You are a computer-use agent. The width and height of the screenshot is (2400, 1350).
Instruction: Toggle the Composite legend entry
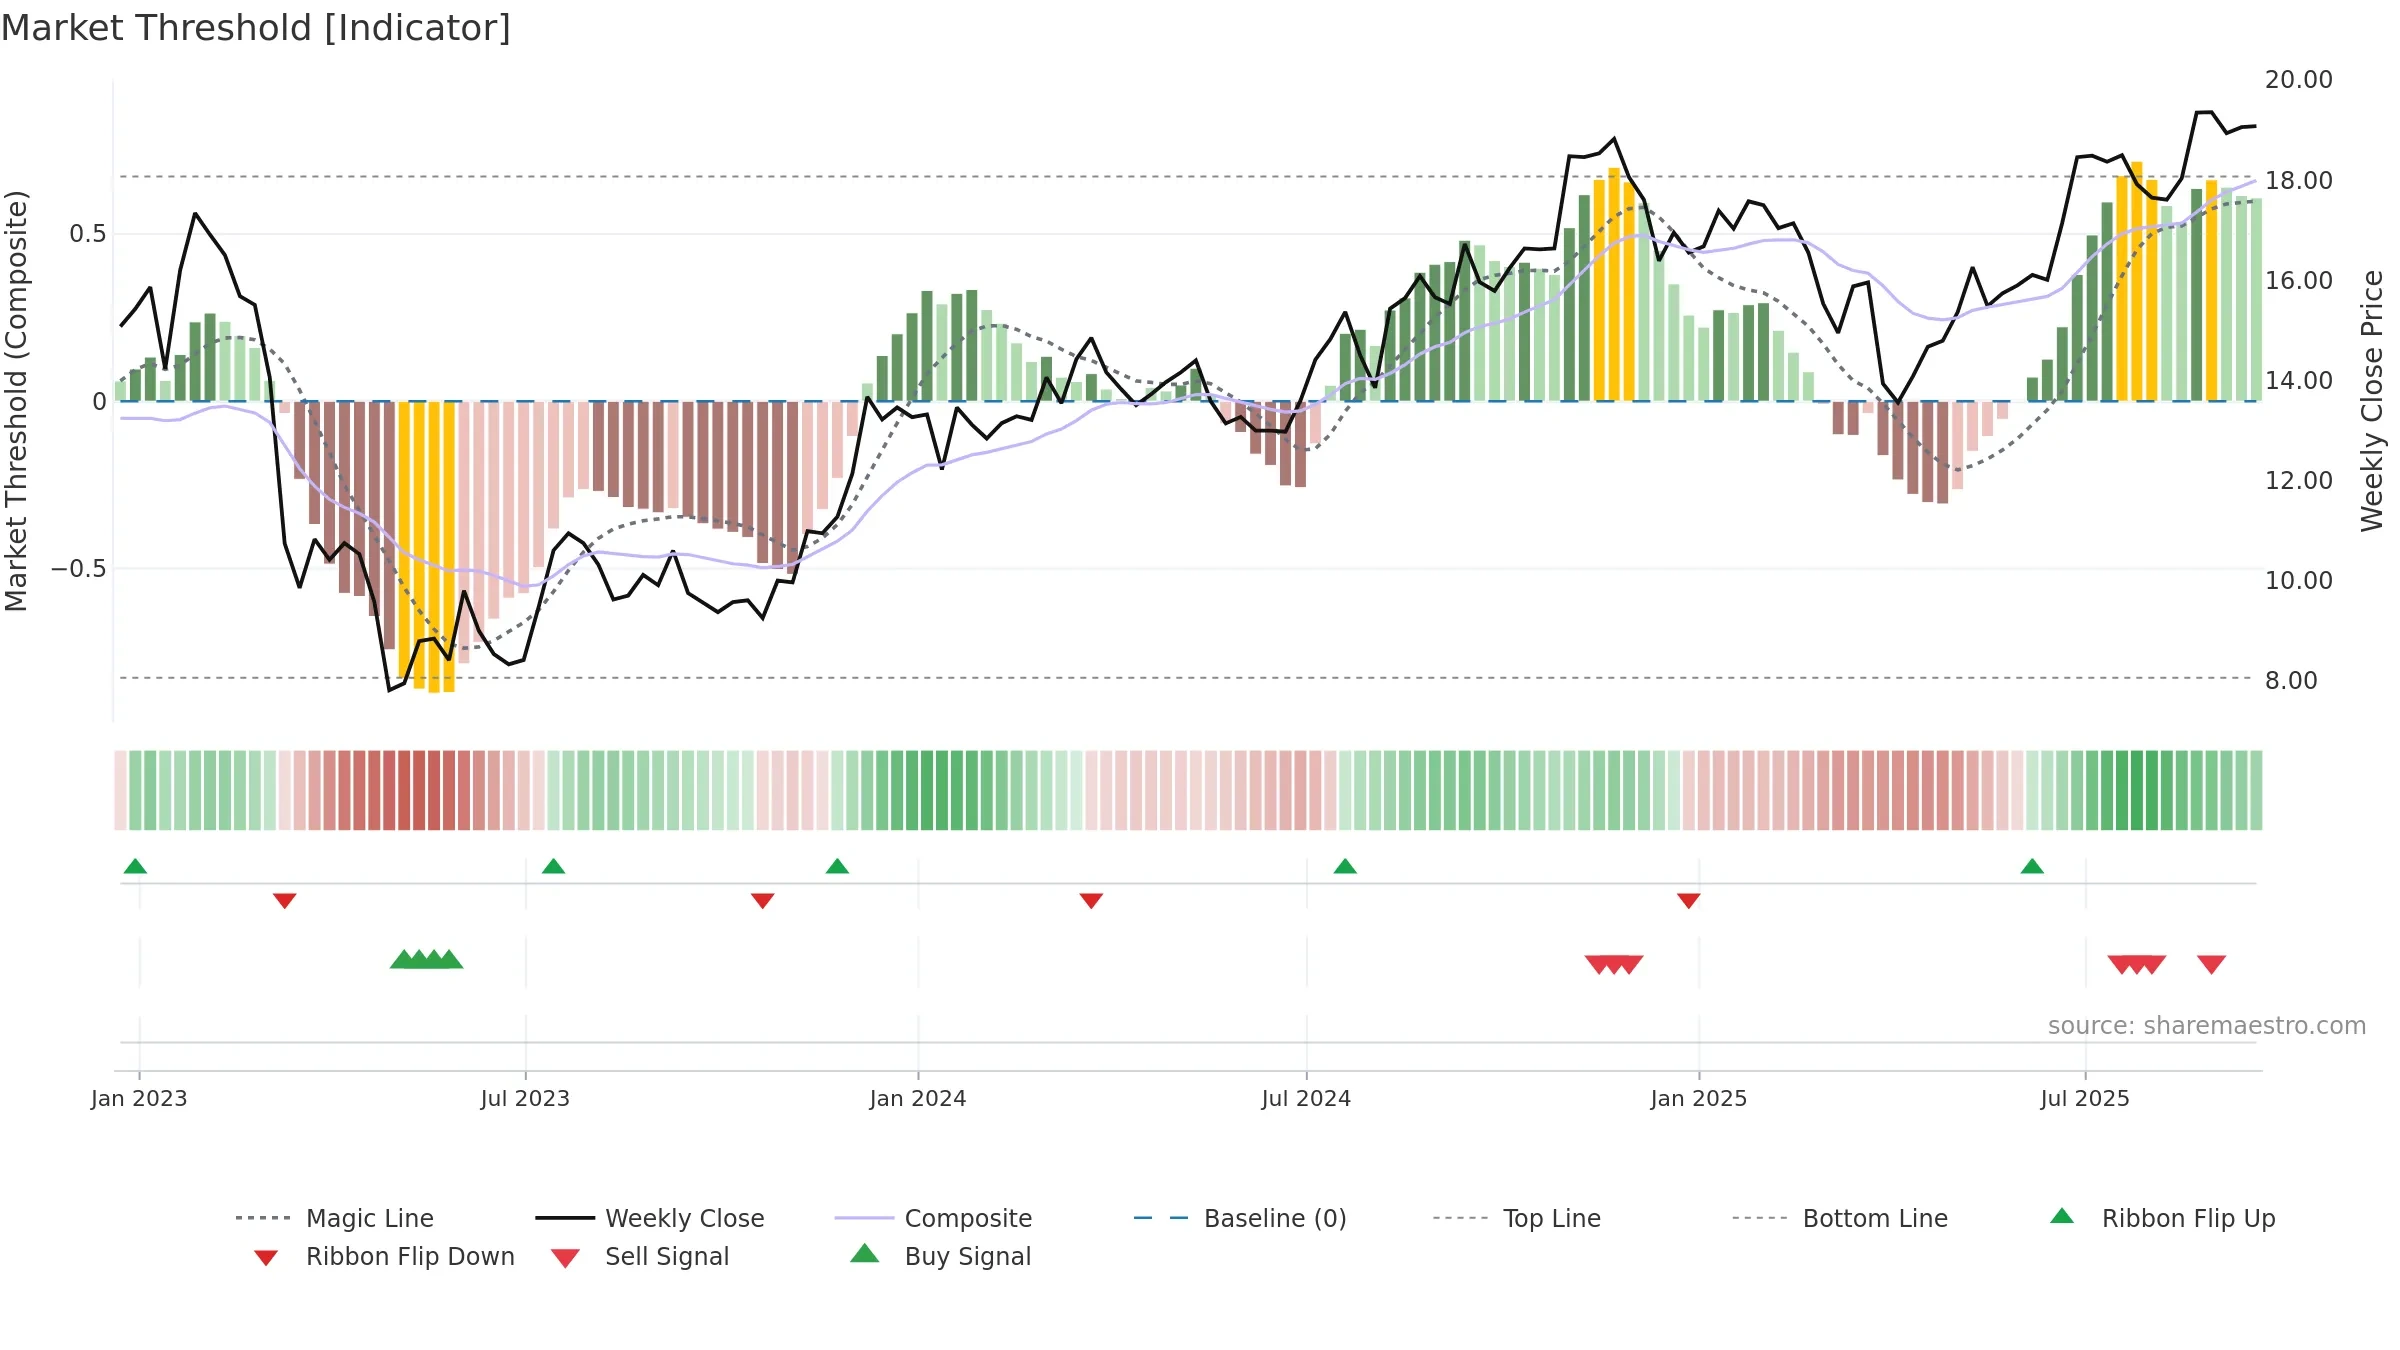pyautogui.click(x=933, y=1218)
